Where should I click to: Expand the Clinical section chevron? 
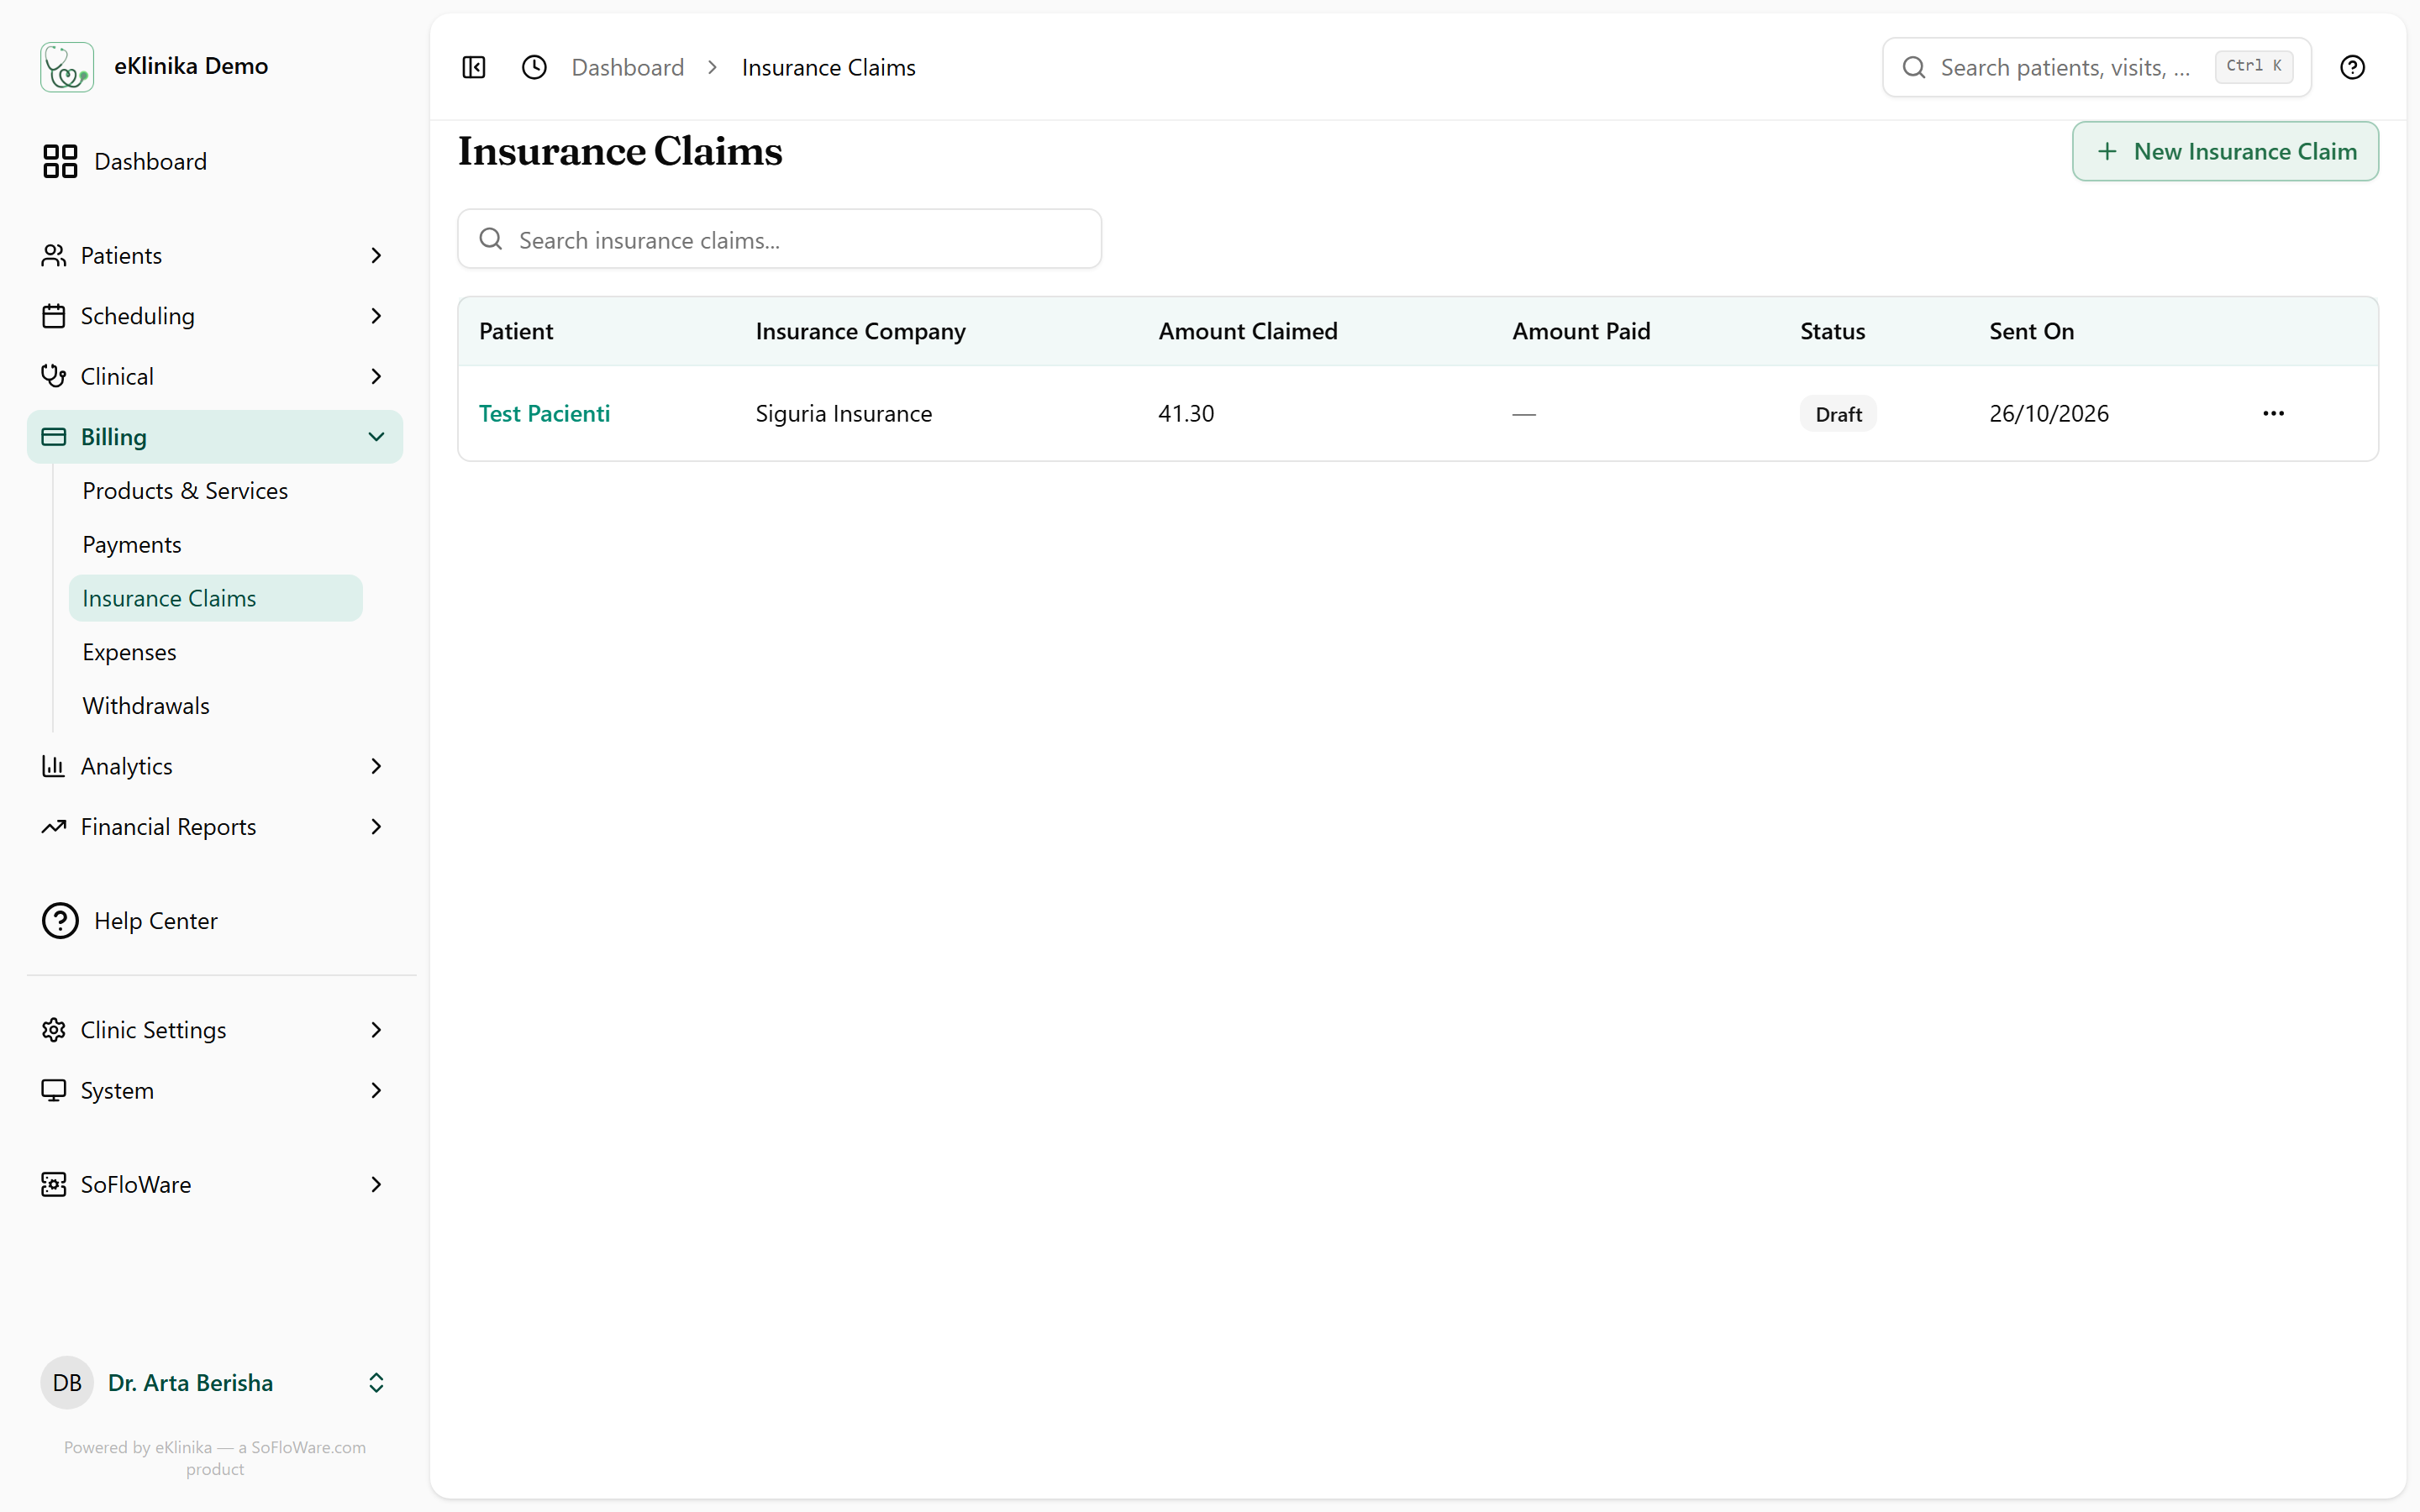point(376,376)
